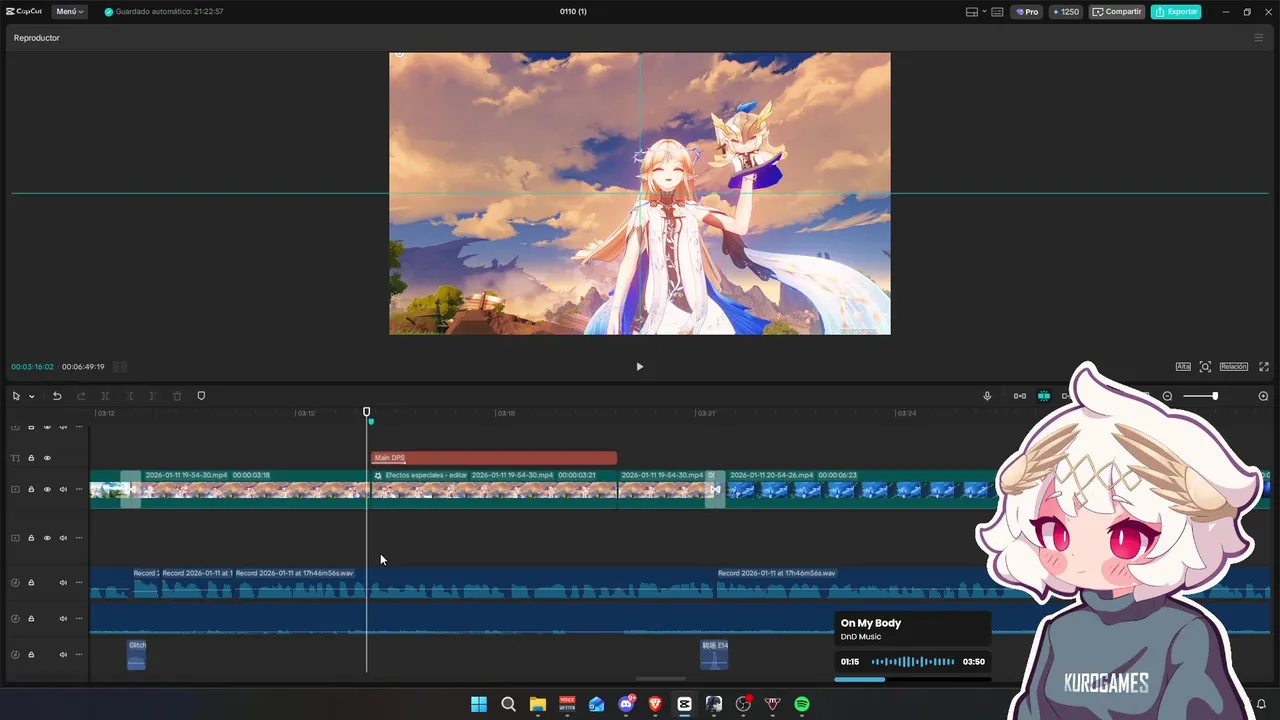Lock the Glitch audio track
This screenshot has height=720, width=1280.
coord(31,655)
